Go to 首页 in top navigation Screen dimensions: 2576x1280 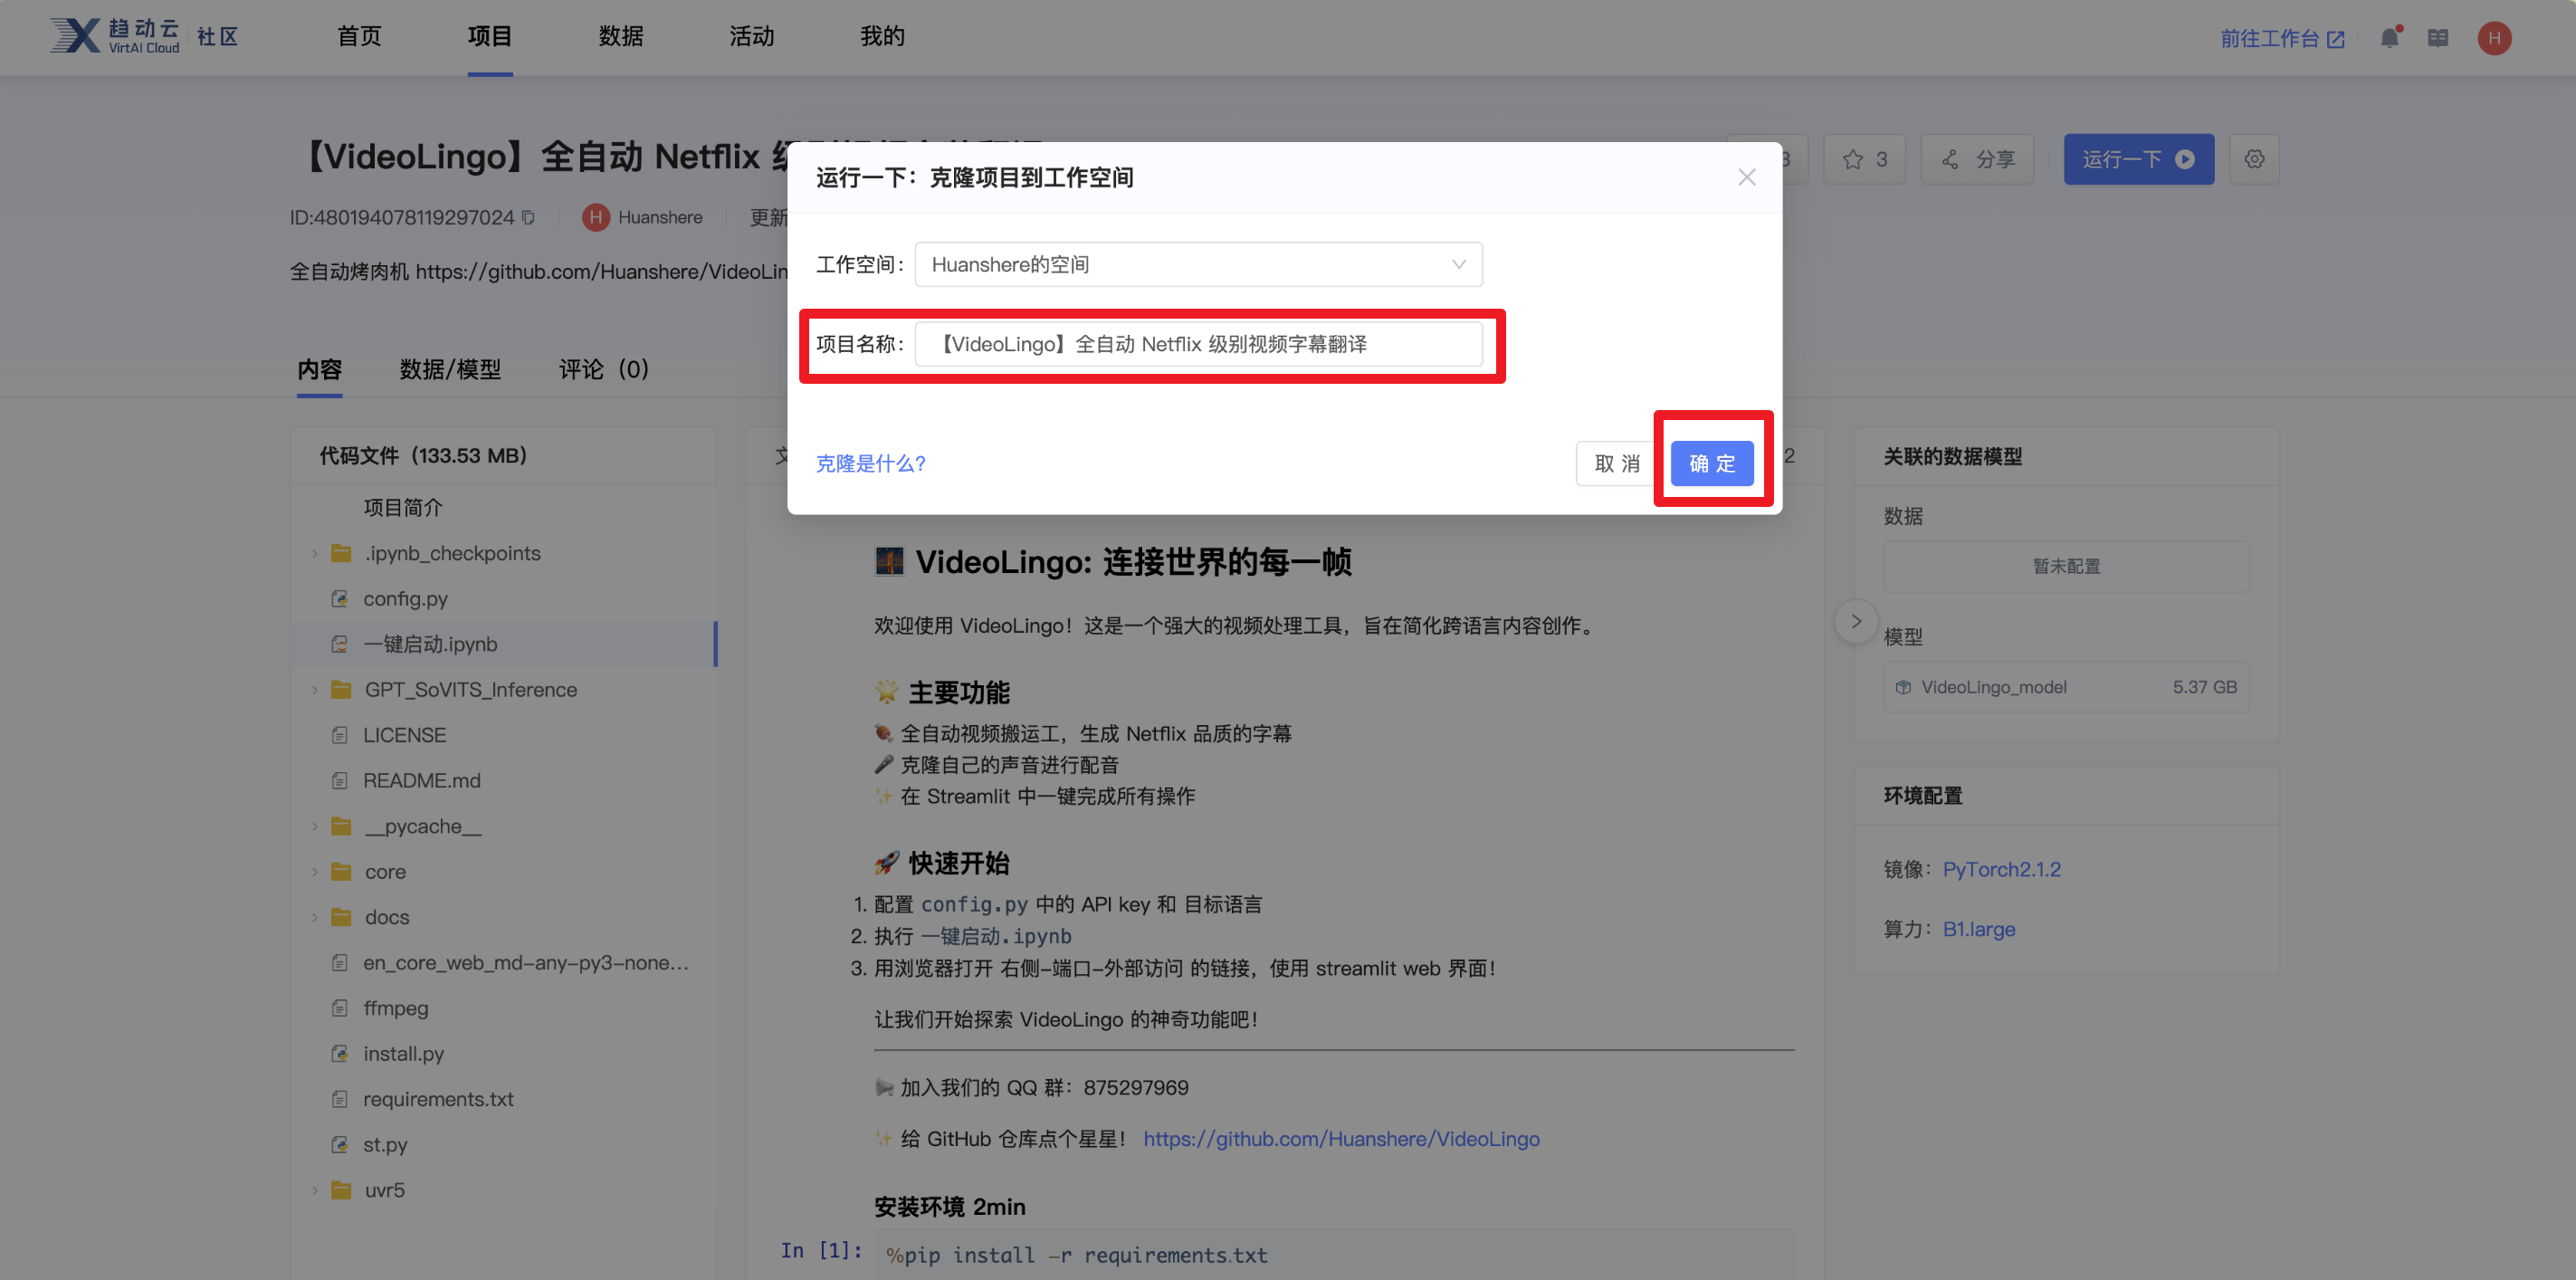coord(359,37)
